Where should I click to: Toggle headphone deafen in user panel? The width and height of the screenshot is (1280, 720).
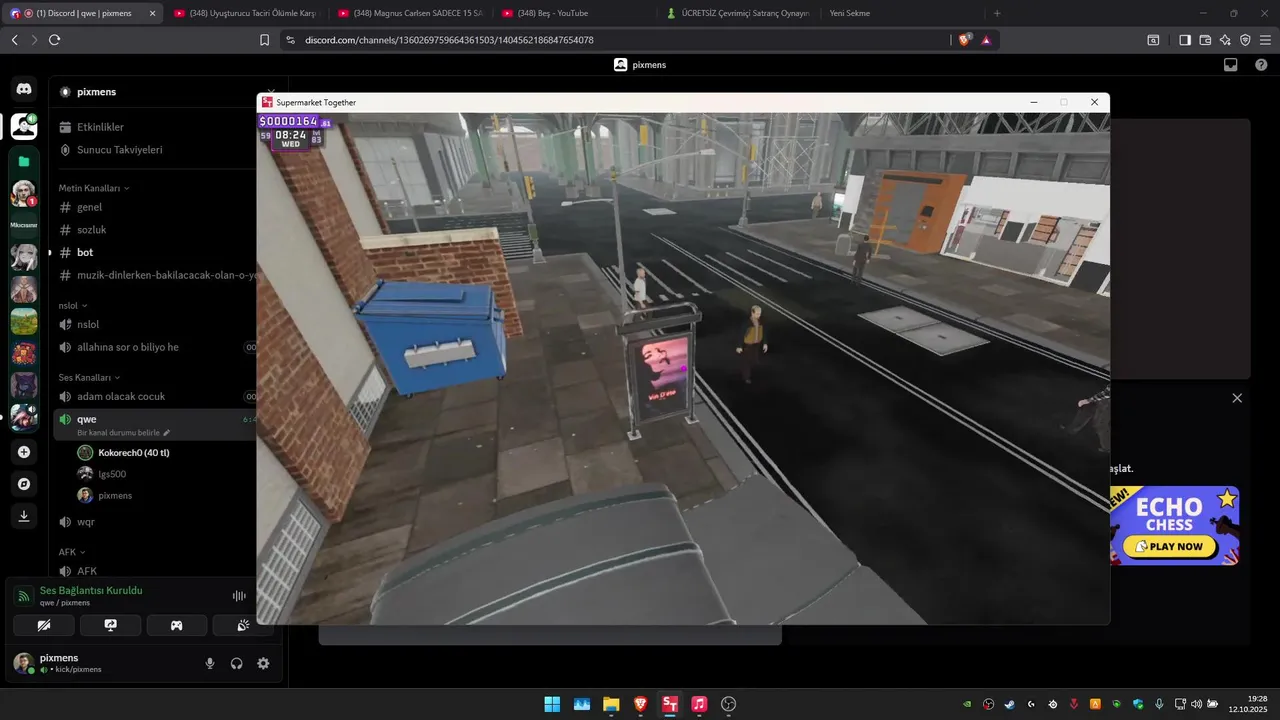point(237,663)
